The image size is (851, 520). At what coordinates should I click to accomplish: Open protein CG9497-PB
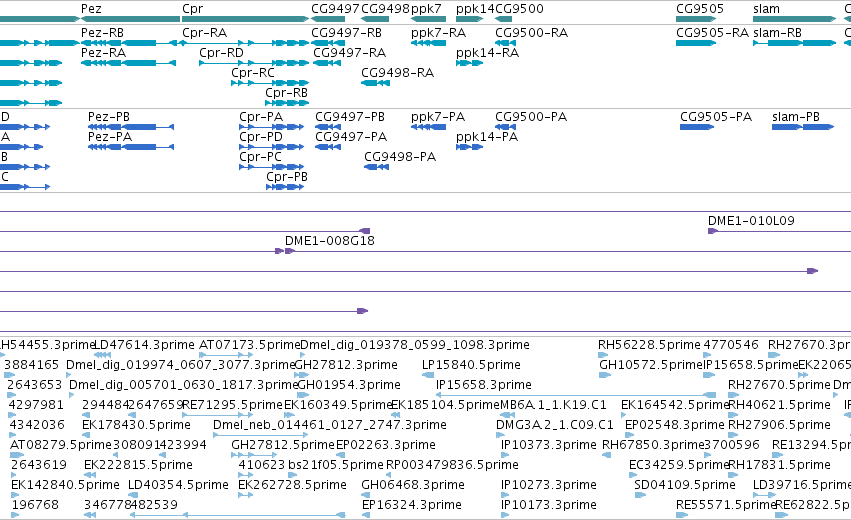click(350, 117)
